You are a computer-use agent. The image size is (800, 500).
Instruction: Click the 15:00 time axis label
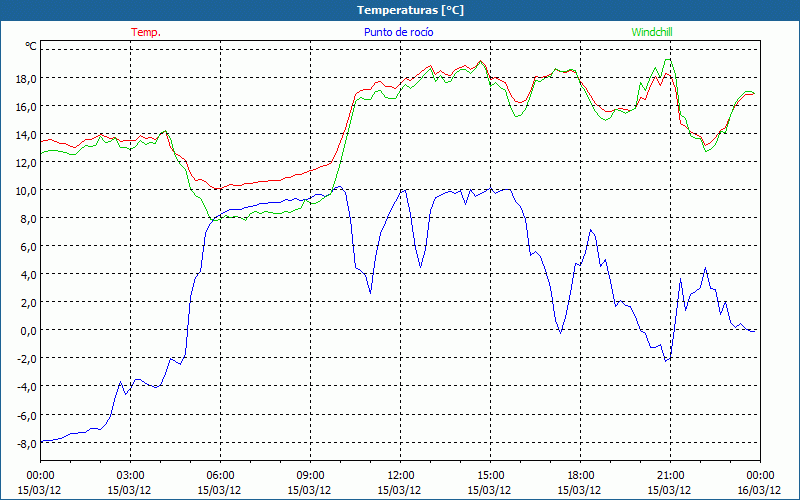[490, 476]
